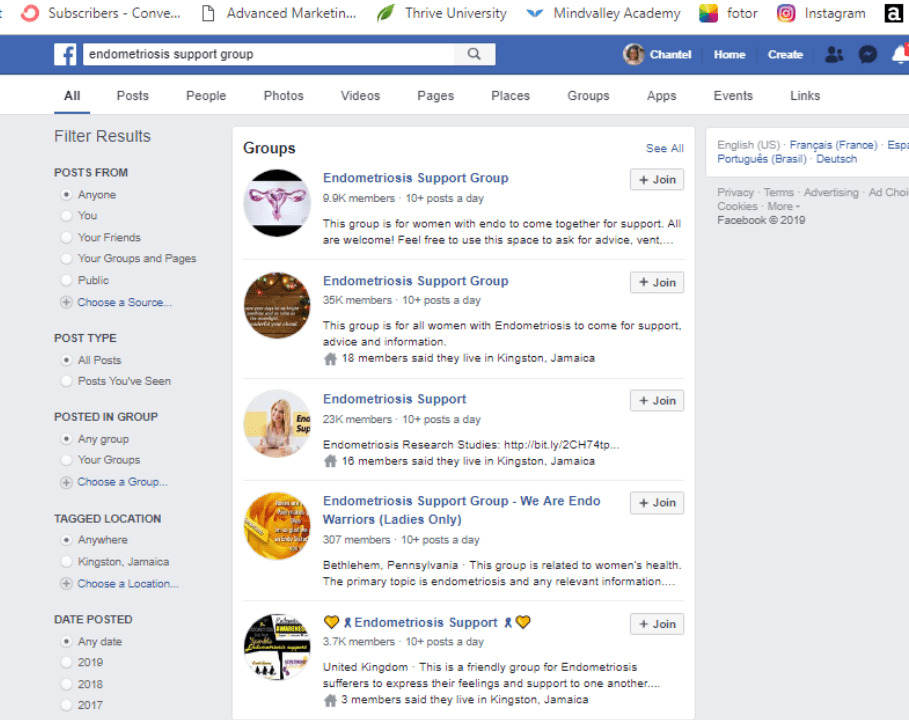
Task: Join the 35K members Endometriosis Support Group
Action: pos(657,282)
